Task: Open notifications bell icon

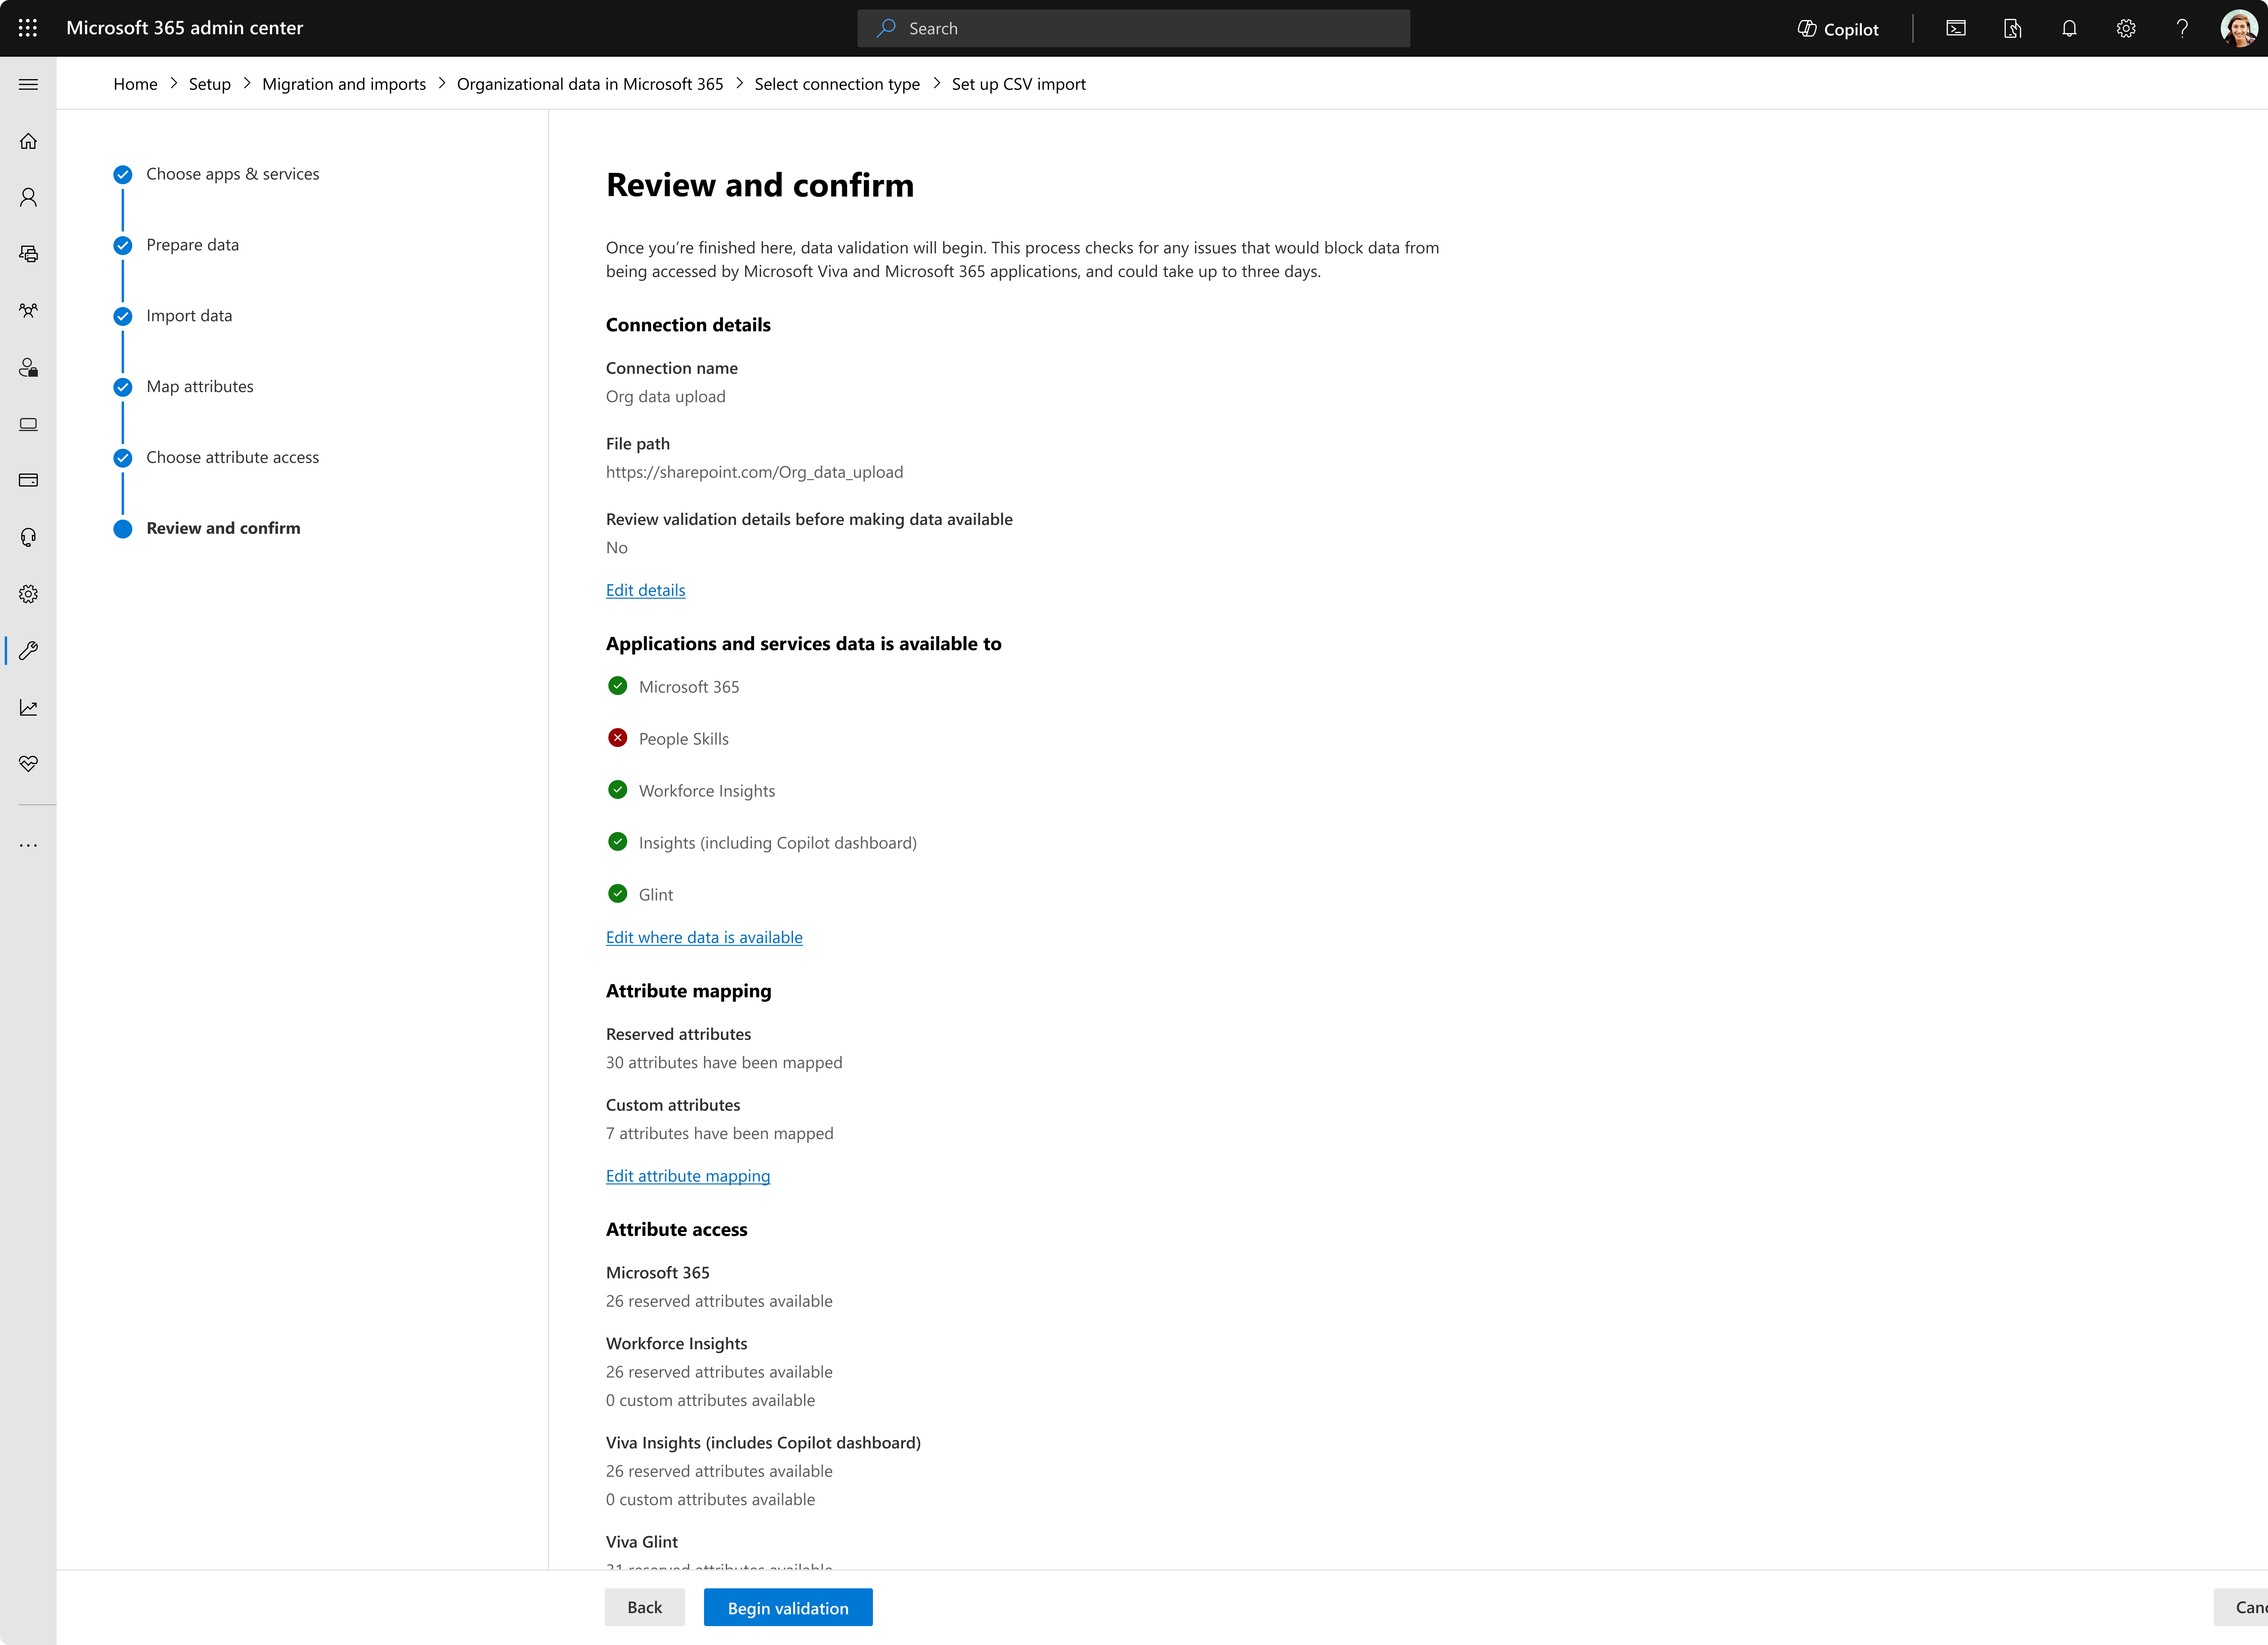Action: coord(2069,28)
